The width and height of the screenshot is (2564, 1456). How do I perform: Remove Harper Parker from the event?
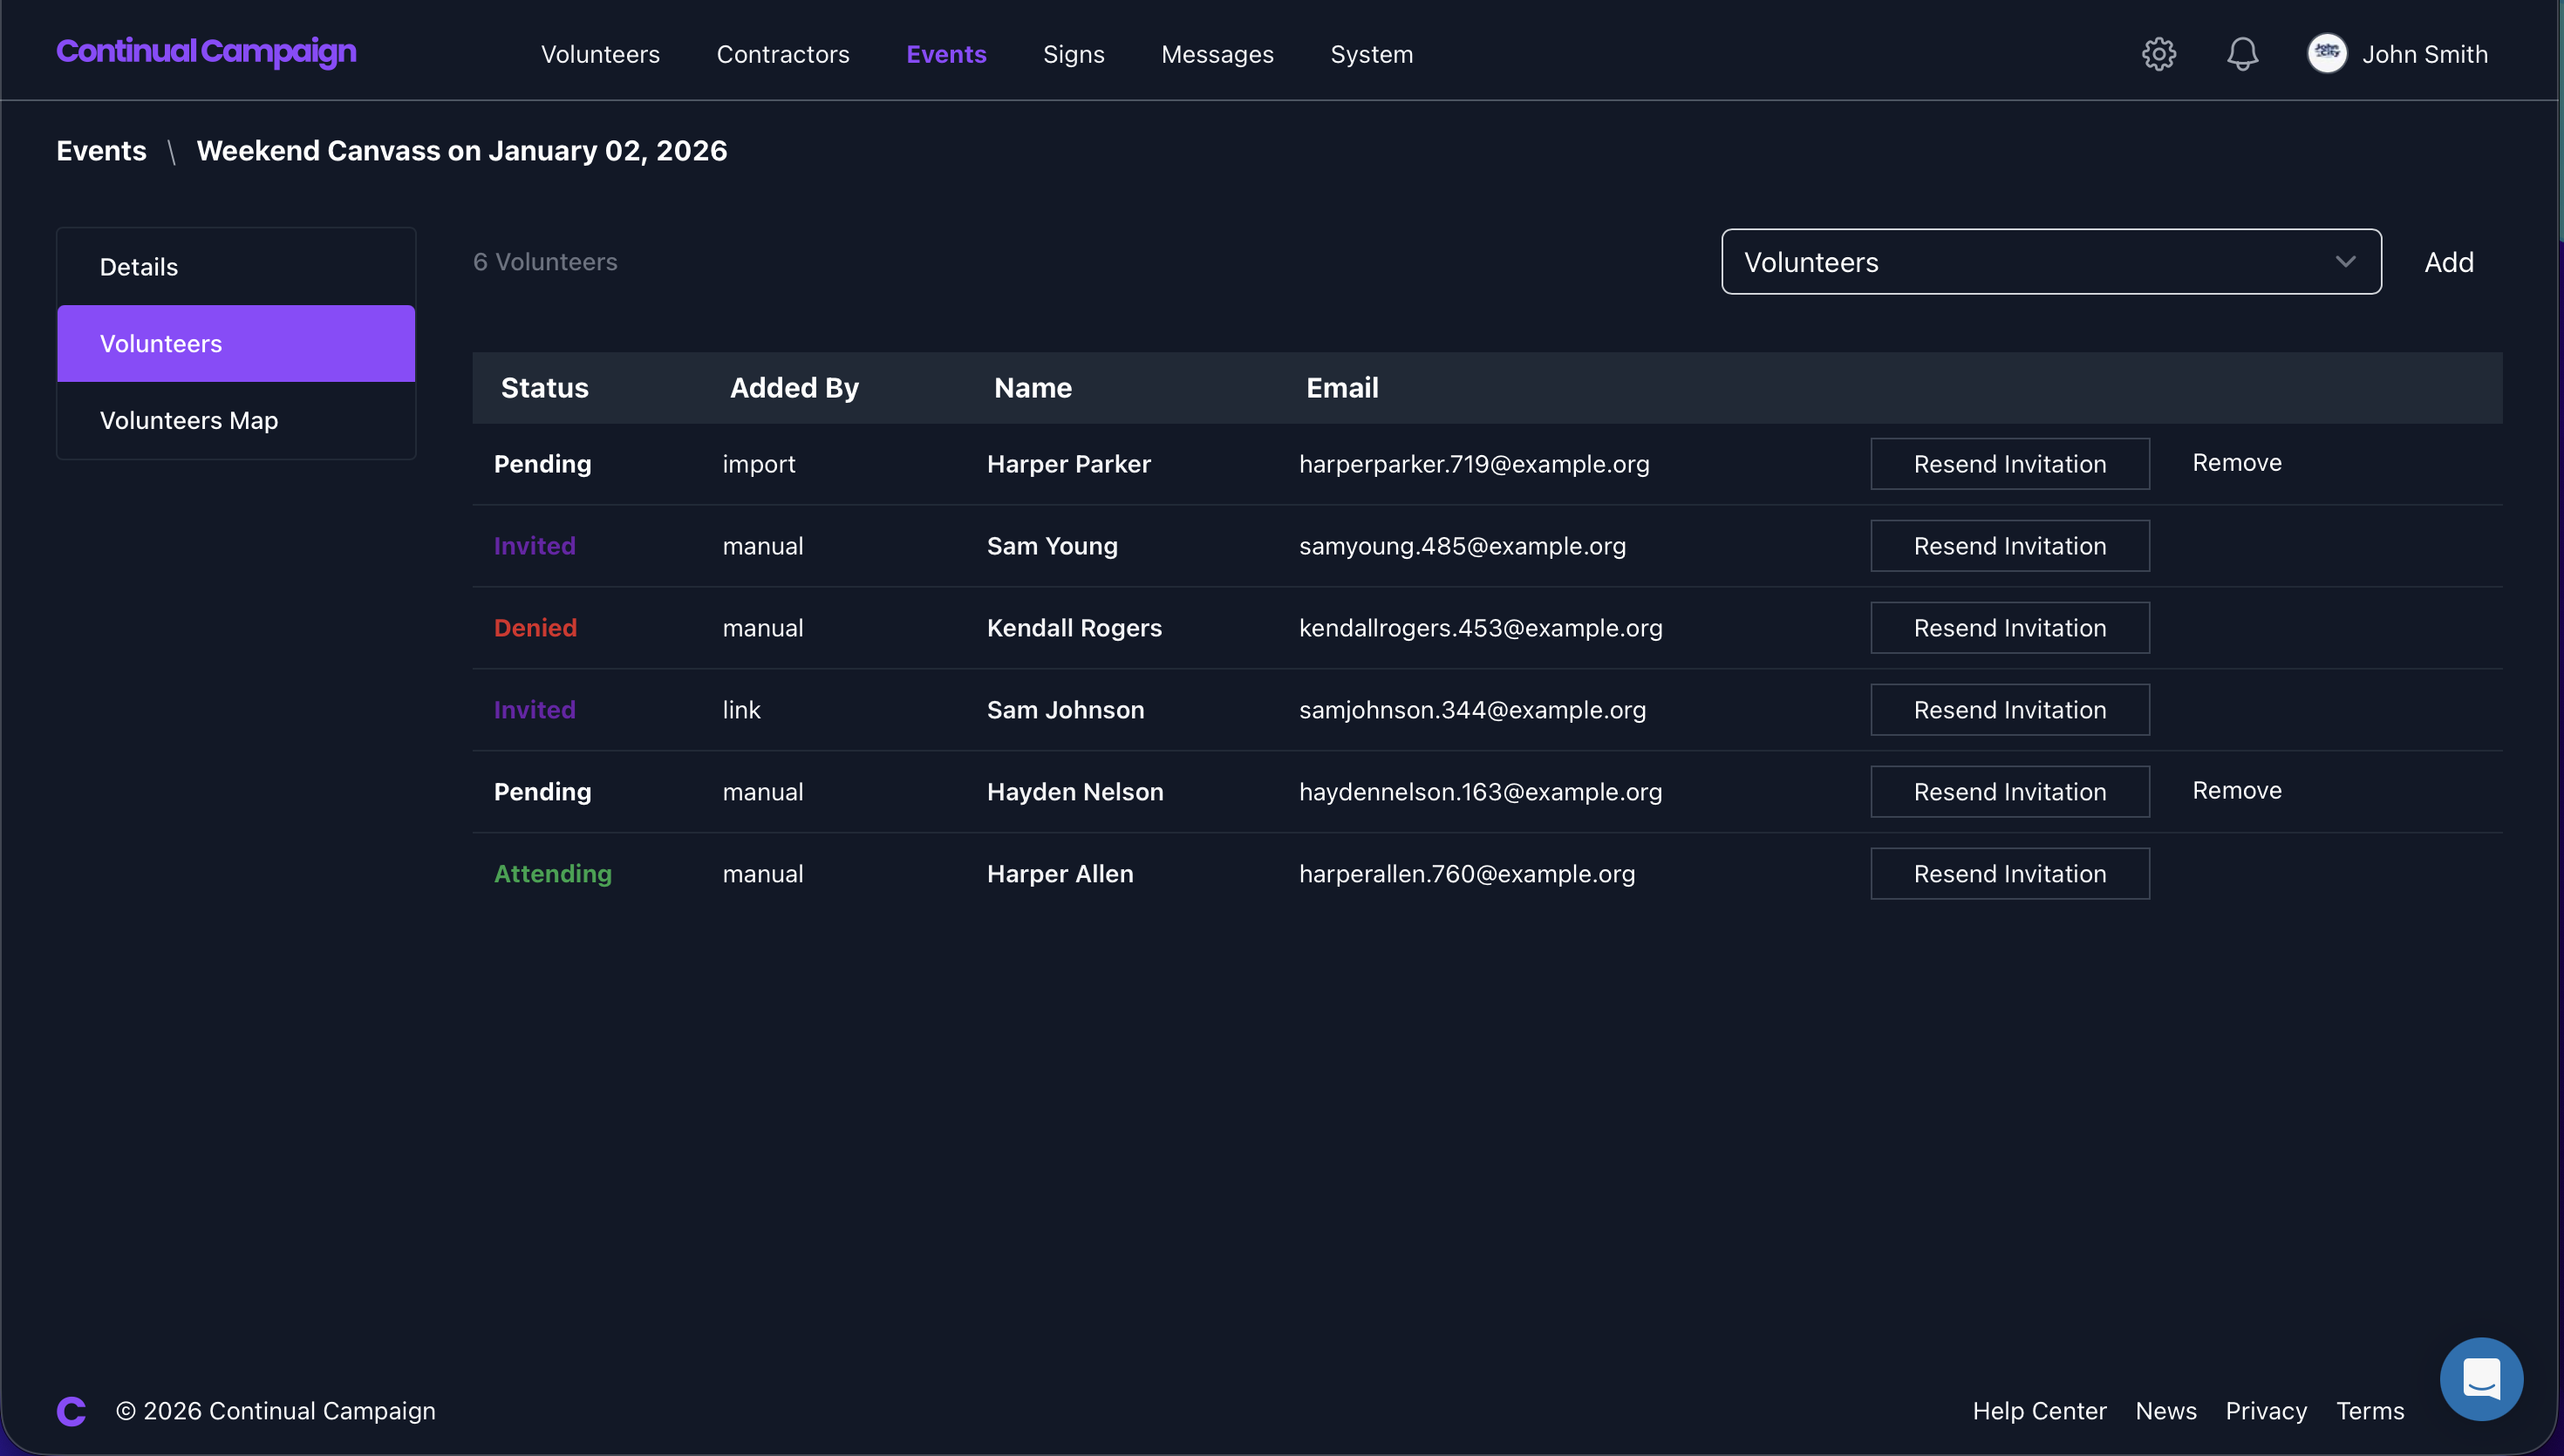point(2236,462)
